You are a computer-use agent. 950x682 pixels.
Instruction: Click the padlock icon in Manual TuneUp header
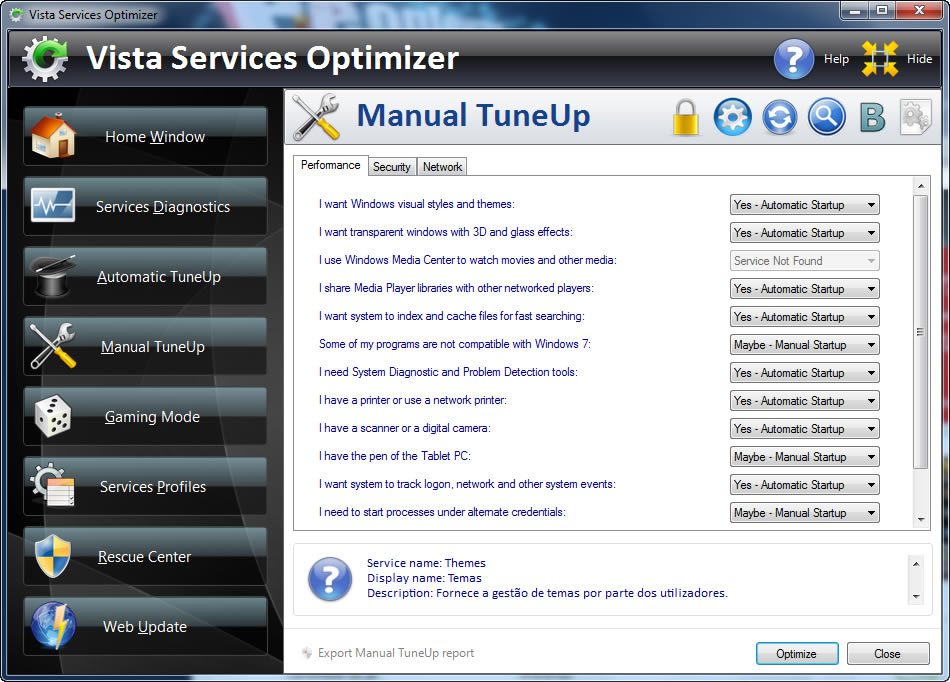click(x=686, y=117)
